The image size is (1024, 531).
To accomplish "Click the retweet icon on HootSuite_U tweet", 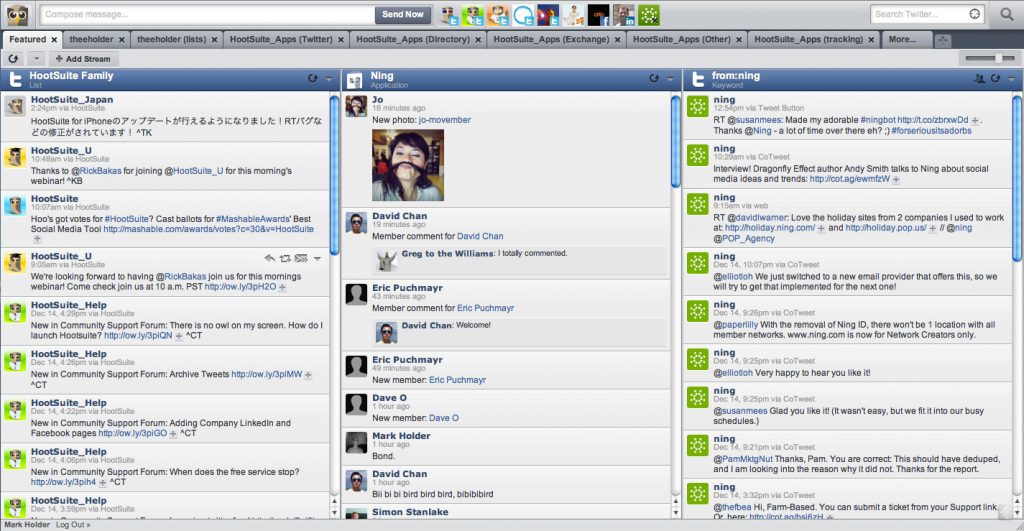I will tap(285, 258).
